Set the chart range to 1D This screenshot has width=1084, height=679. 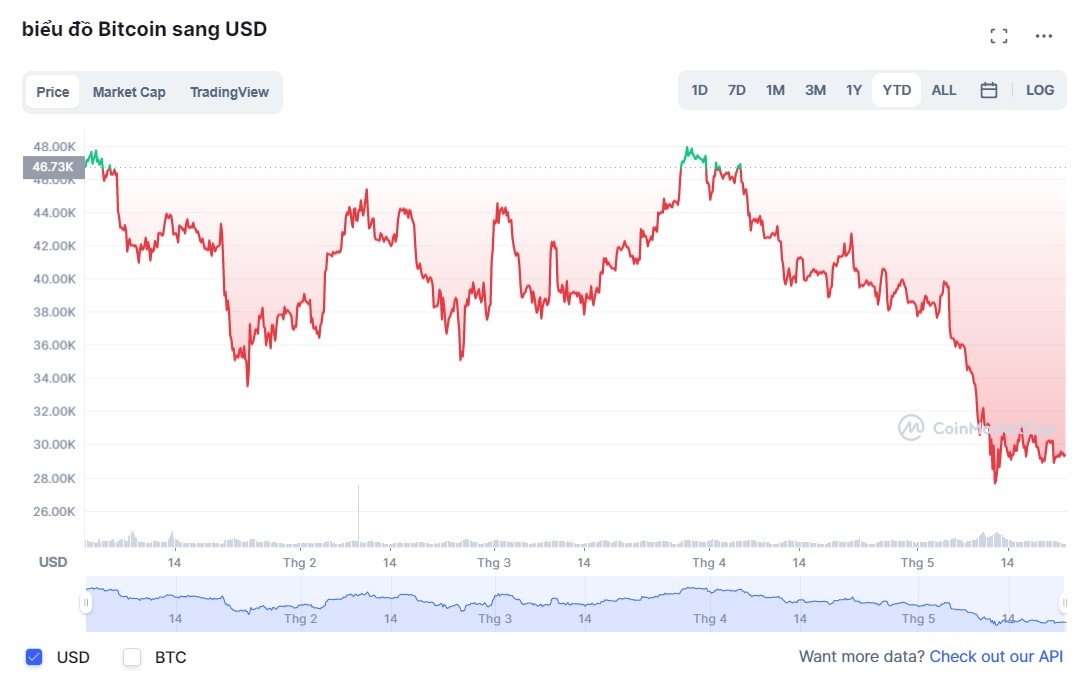pos(699,90)
